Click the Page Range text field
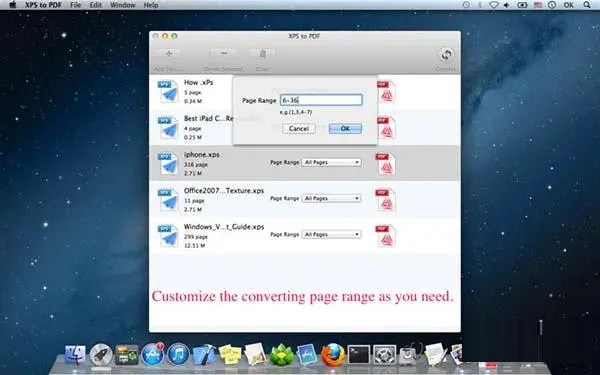This screenshot has height=375, width=600. [x=321, y=100]
